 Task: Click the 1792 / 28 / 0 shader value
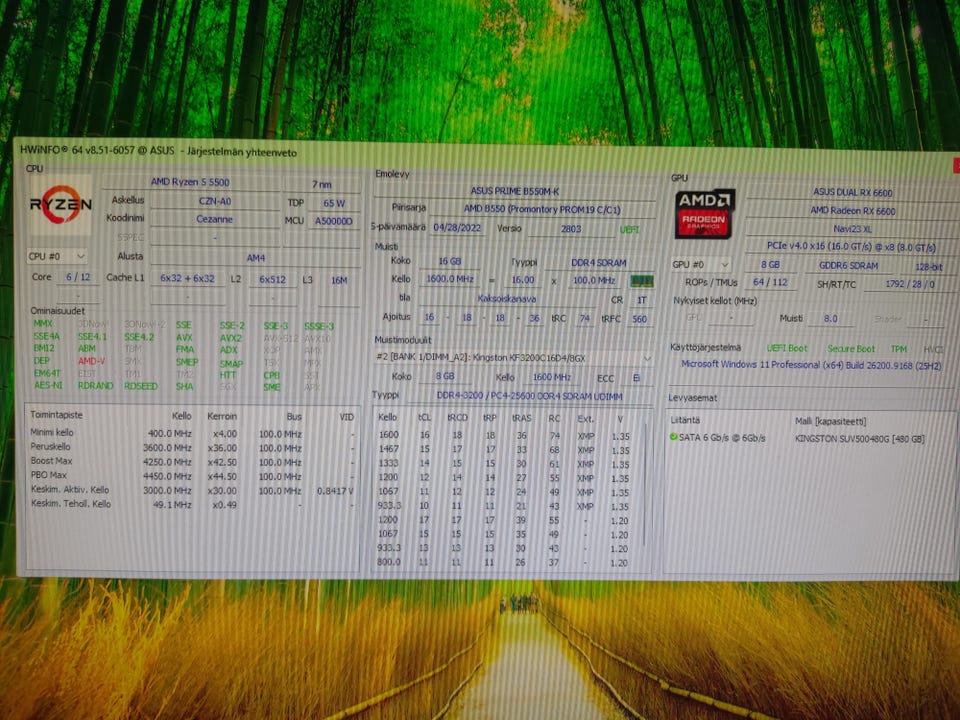click(909, 284)
